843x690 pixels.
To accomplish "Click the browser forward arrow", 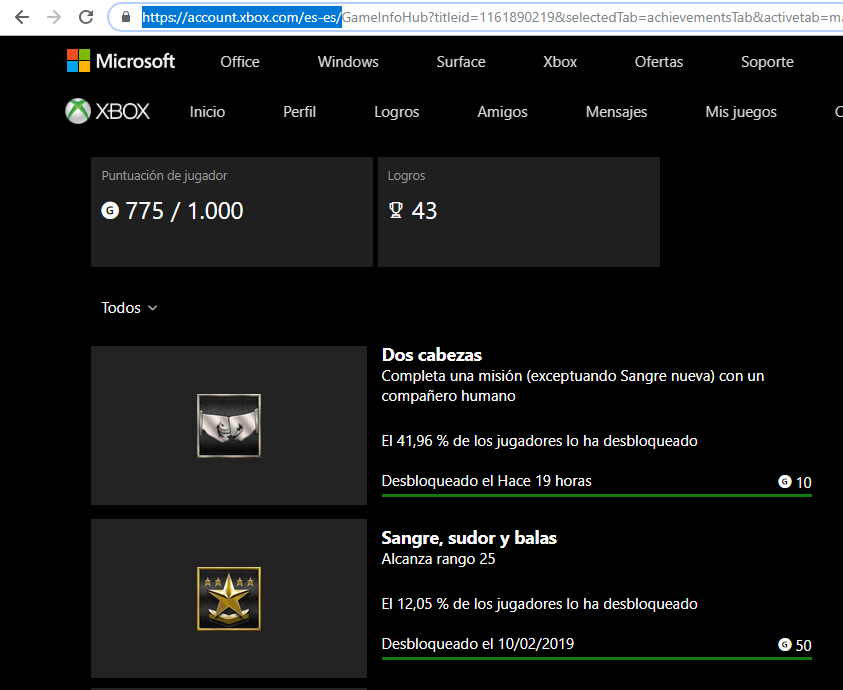I will click(x=54, y=17).
